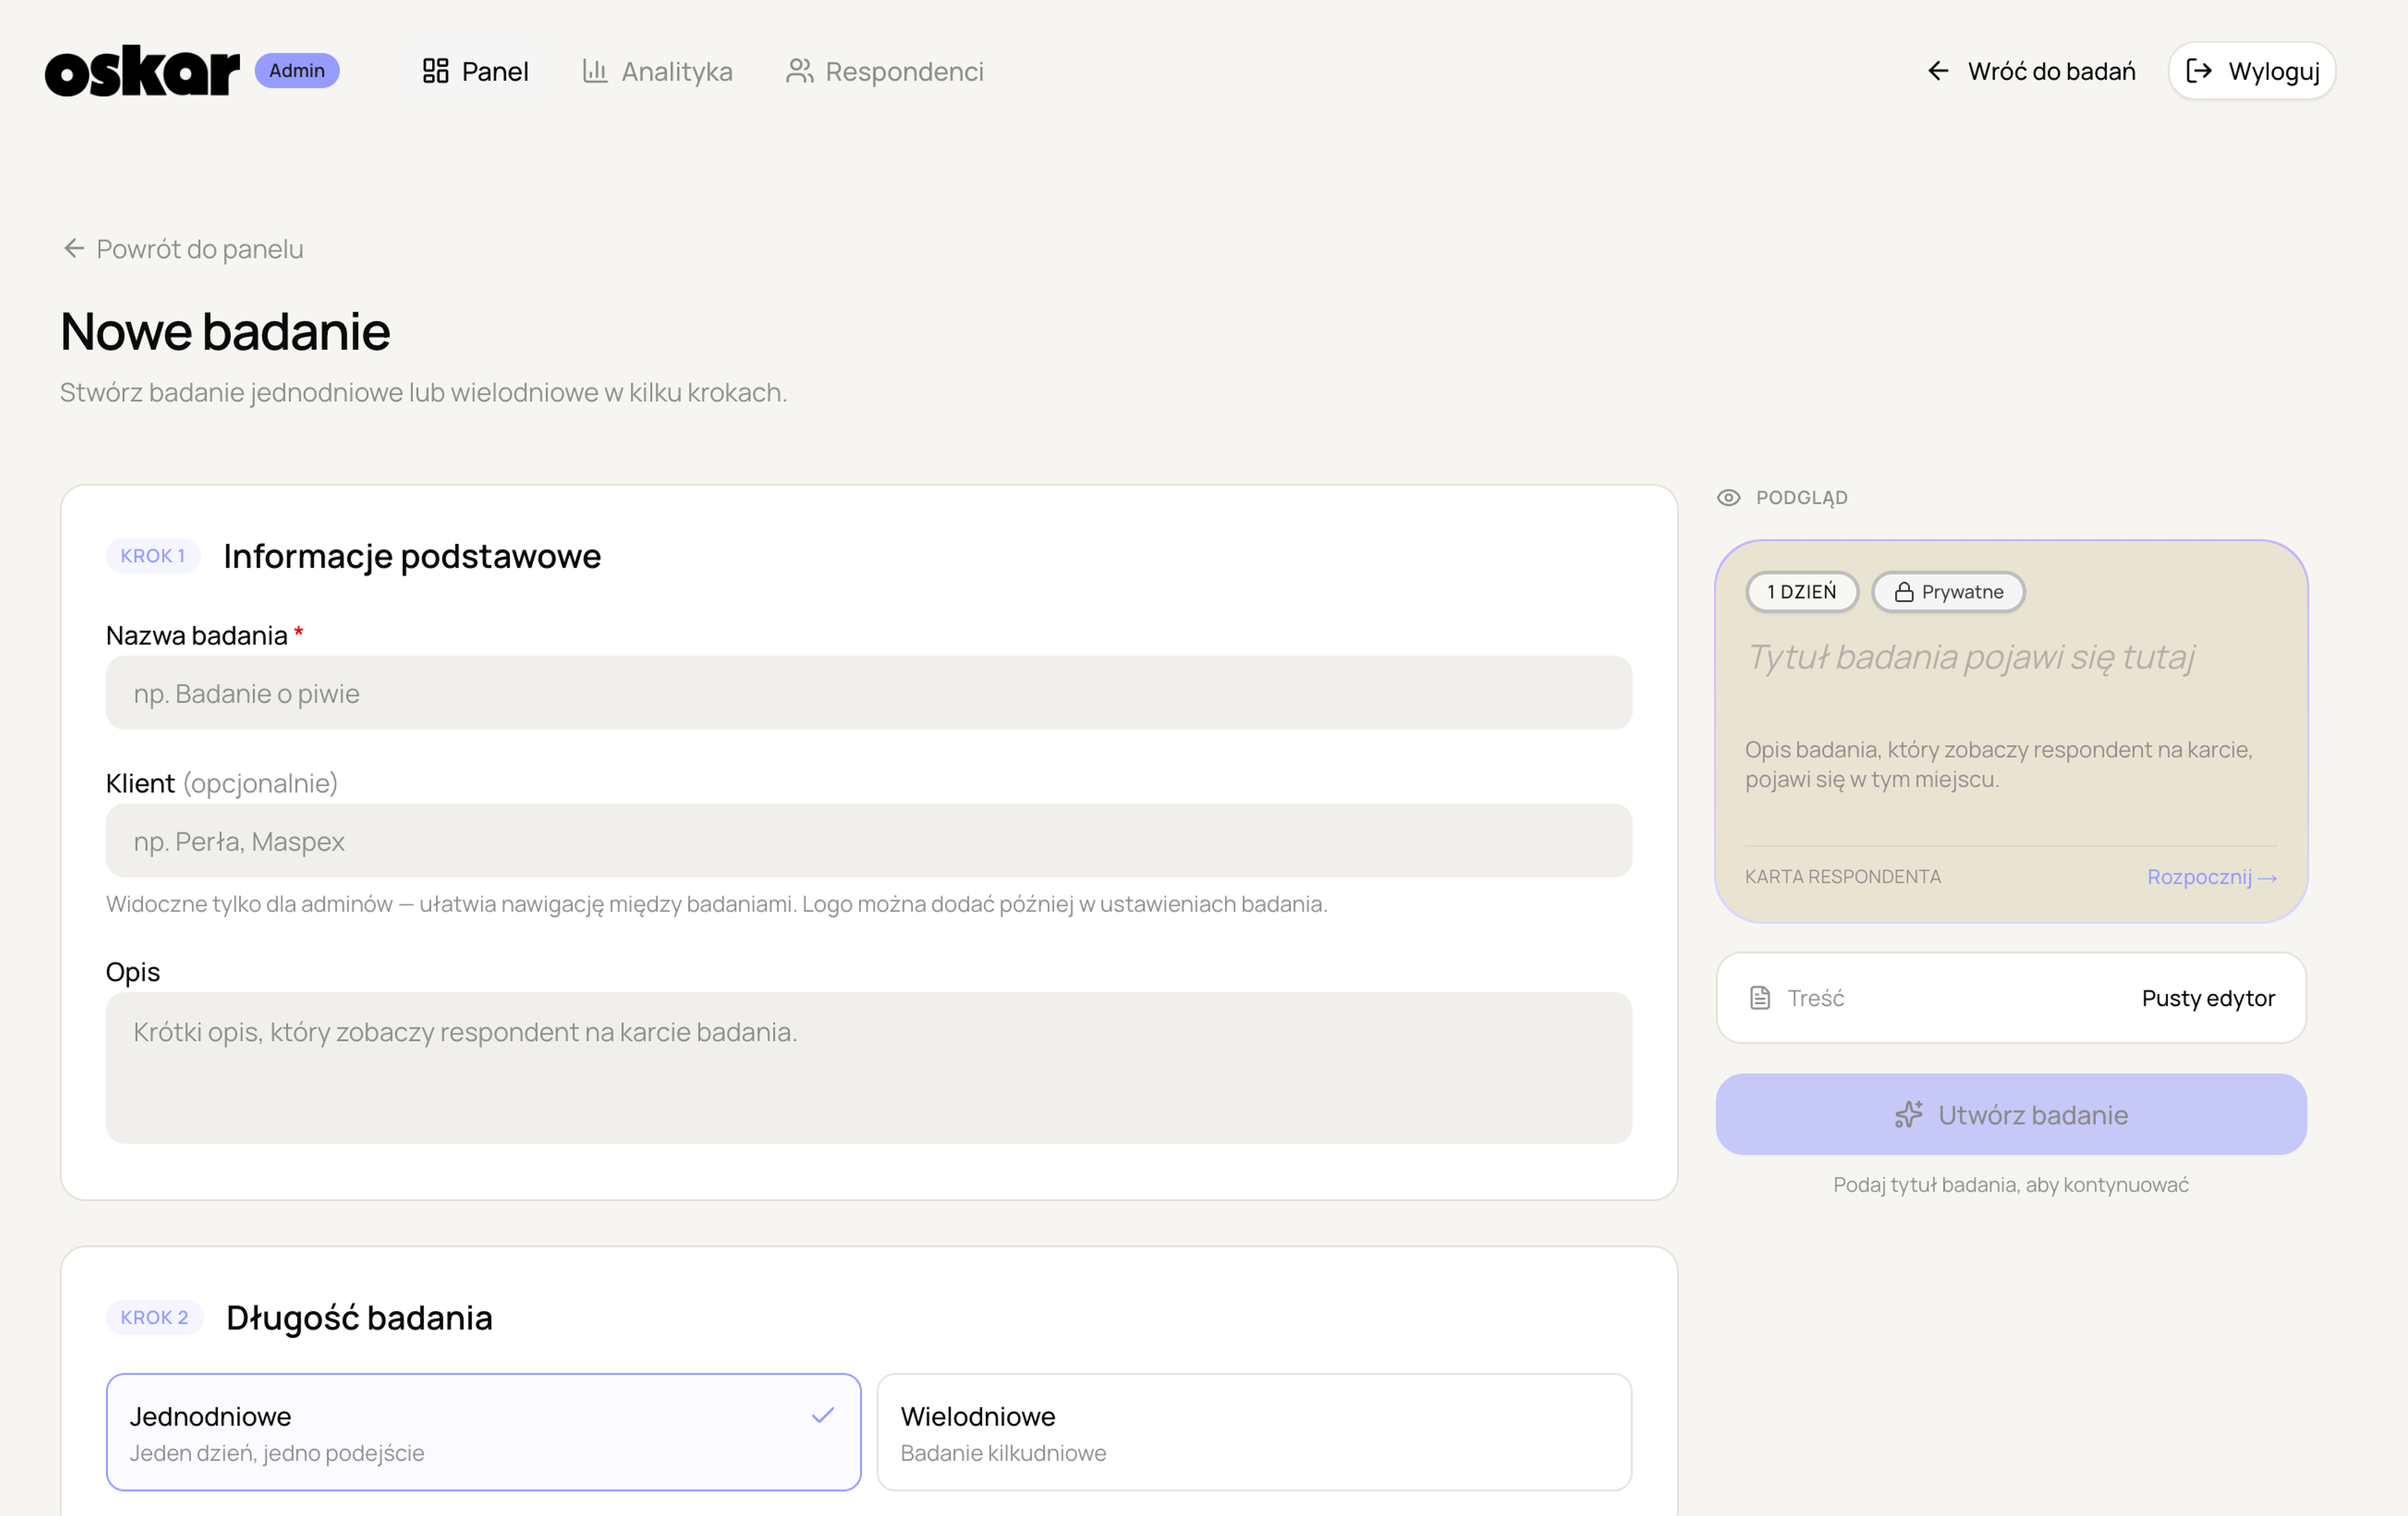Click the Rozpocznij link on the preview card
The height and width of the screenshot is (1516, 2408).
2212,877
